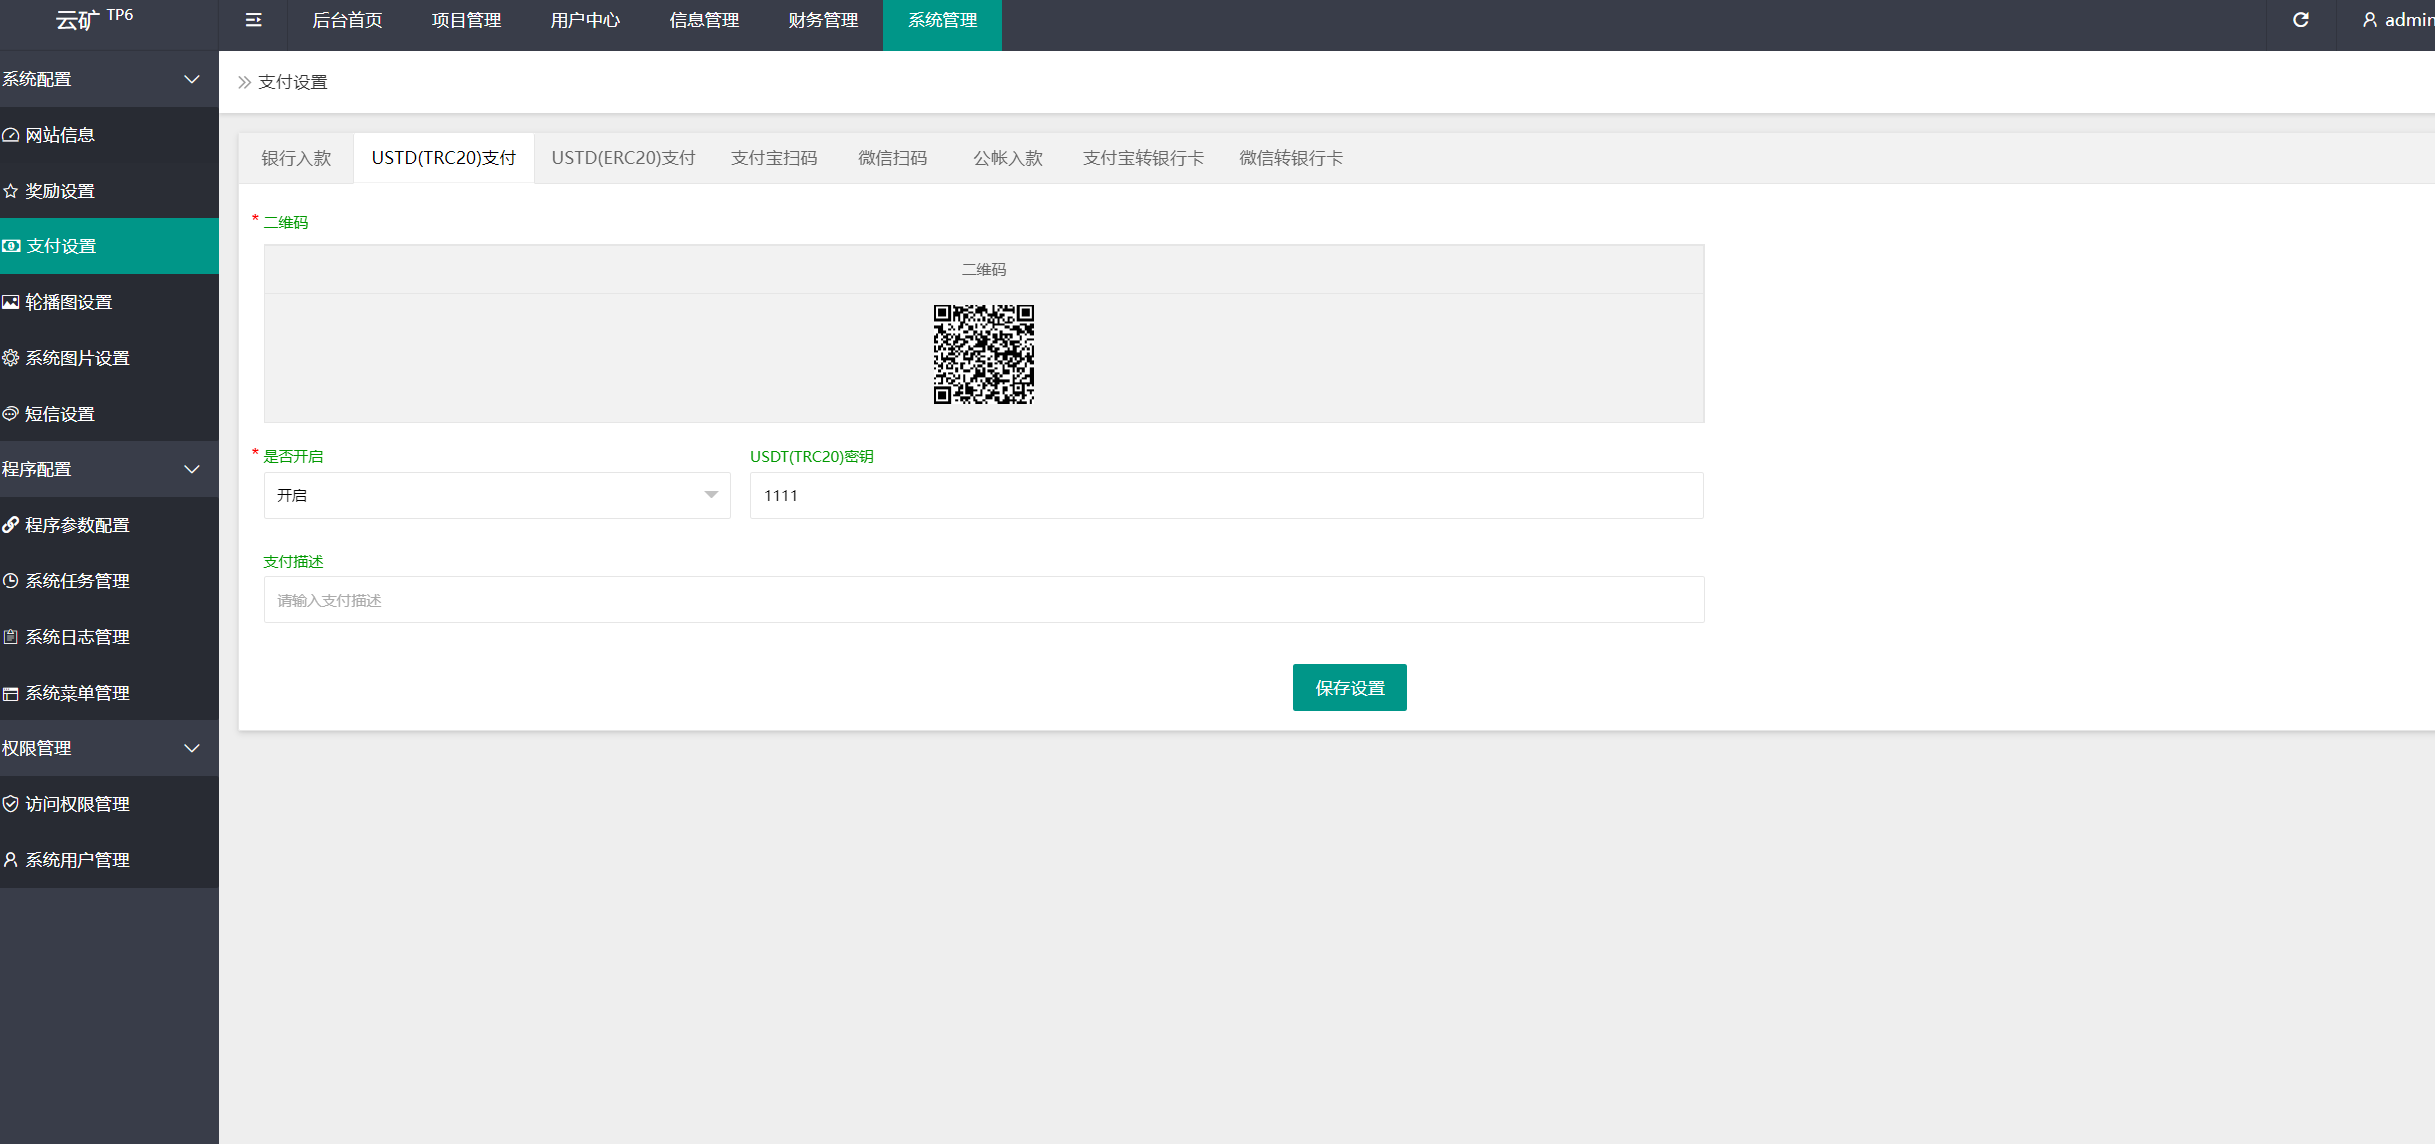Viewport: 2435px width, 1144px height.
Task: Click the admin user icon
Action: coord(2369,20)
